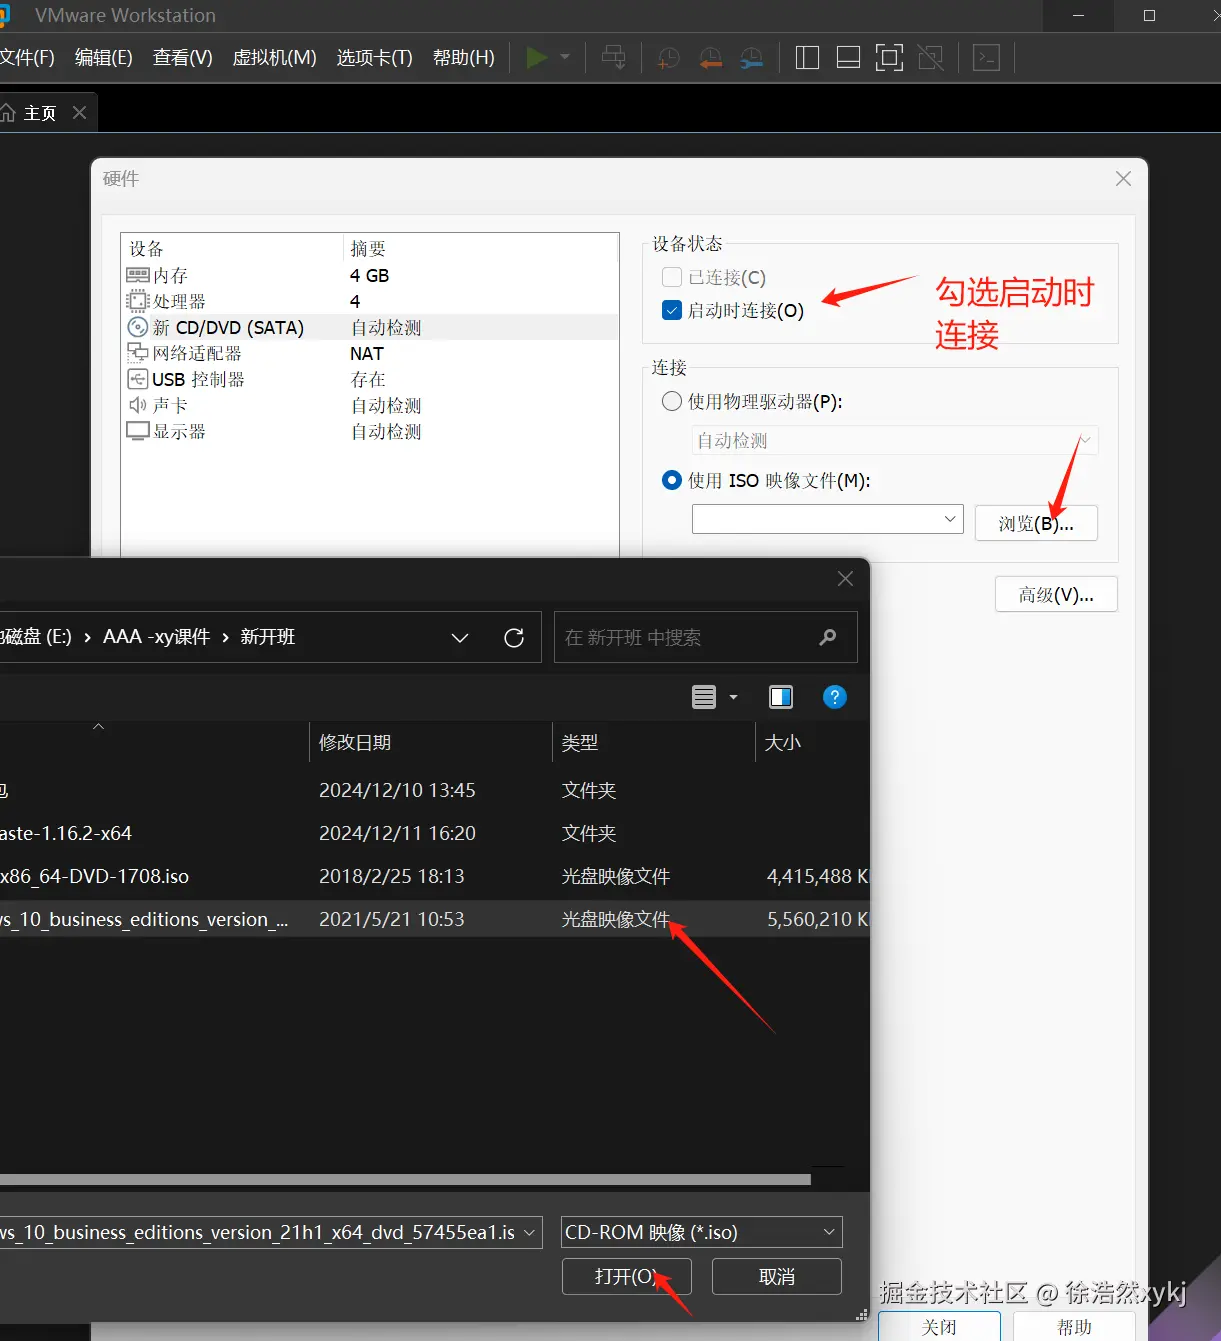Click the 在 新开班 中搜索 search field
This screenshot has height=1341, width=1221.
pyautogui.click(x=706, y=637)
